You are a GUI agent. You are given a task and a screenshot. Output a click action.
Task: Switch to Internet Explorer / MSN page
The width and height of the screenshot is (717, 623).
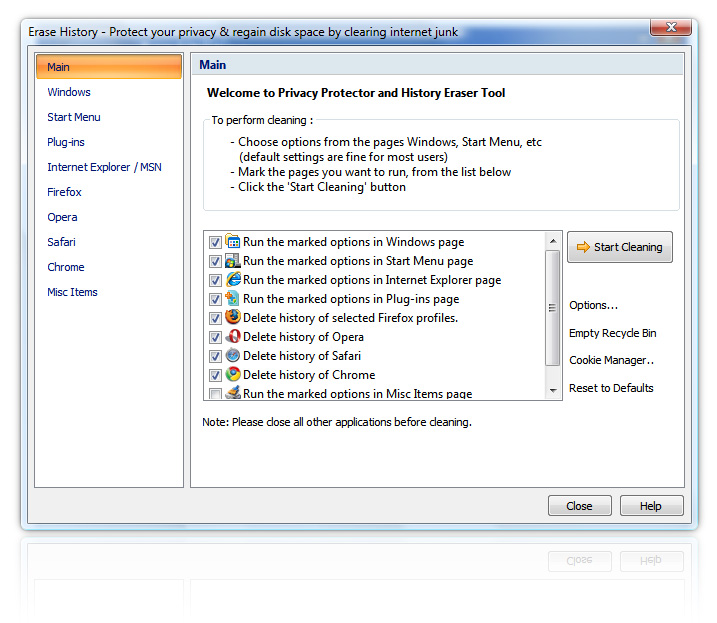coord(104,167)
